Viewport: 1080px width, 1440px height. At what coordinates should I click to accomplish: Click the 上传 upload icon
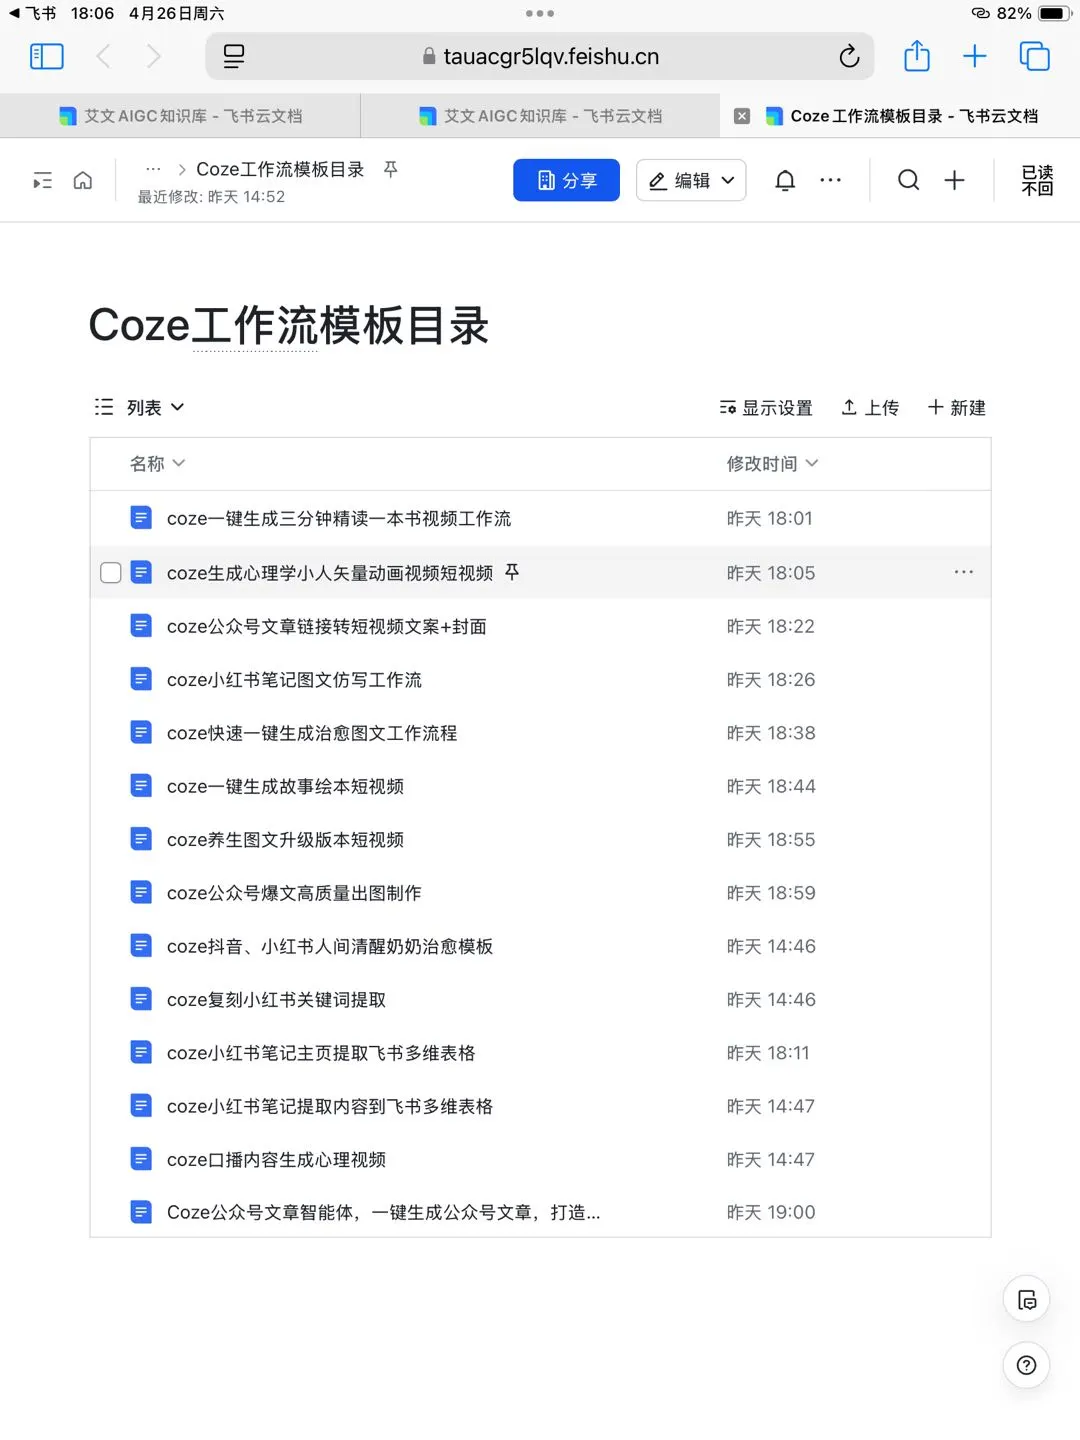pyautogui.click(x=869, y=407)
